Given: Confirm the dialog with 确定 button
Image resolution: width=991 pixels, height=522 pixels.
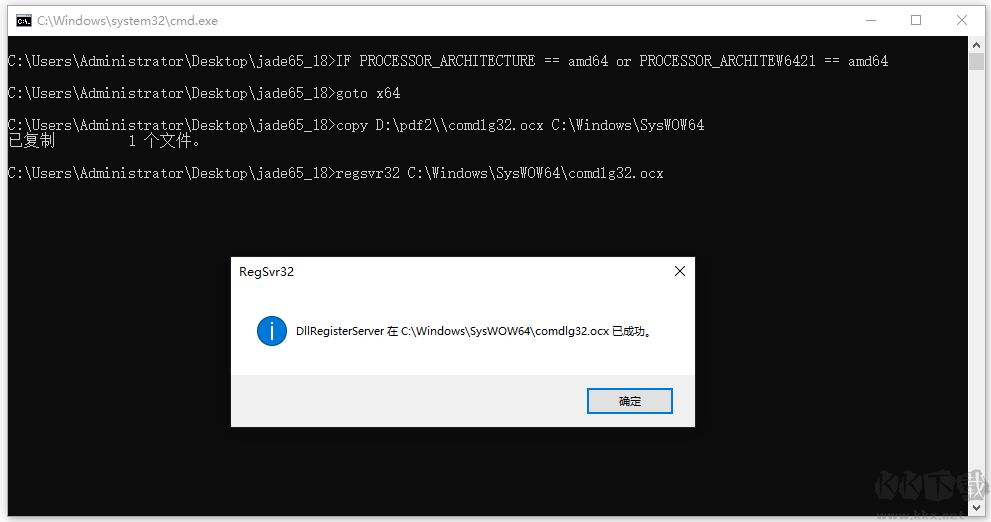Looking at the screenshot, I should pos(629,401).
